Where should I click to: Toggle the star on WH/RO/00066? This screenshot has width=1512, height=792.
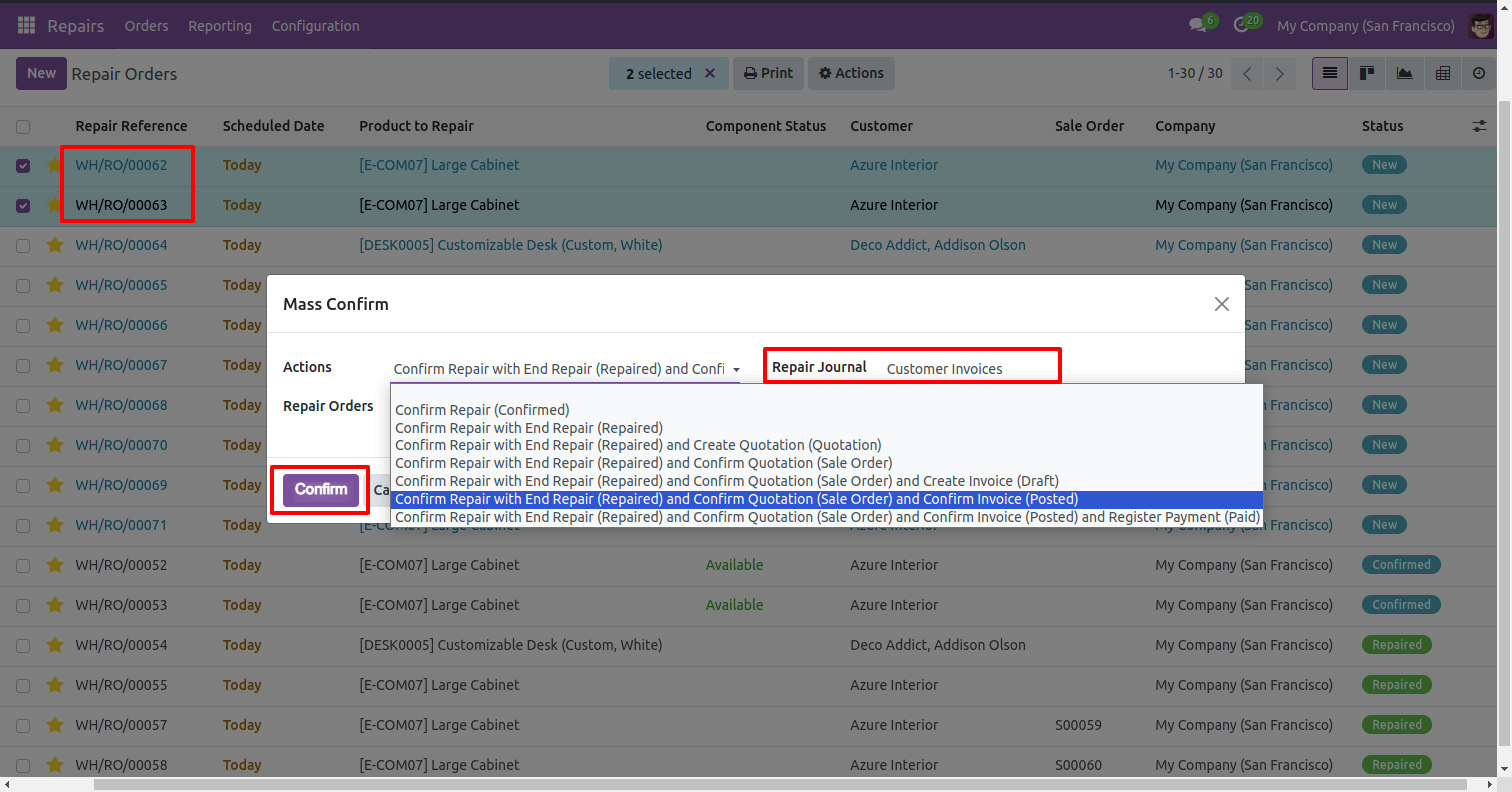coord(55,325)
